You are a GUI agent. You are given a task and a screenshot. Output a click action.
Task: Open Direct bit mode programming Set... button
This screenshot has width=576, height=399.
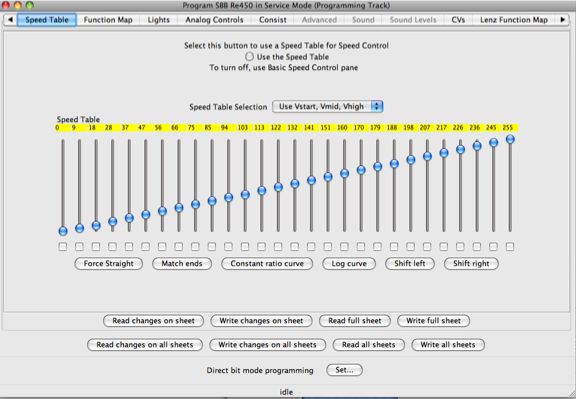click(344, 370)
